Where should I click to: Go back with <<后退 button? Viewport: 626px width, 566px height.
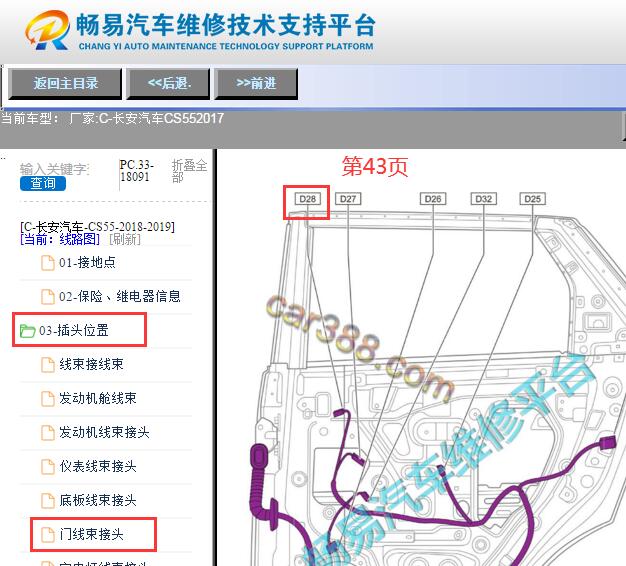pyautogui.click(x=168, y=83)
